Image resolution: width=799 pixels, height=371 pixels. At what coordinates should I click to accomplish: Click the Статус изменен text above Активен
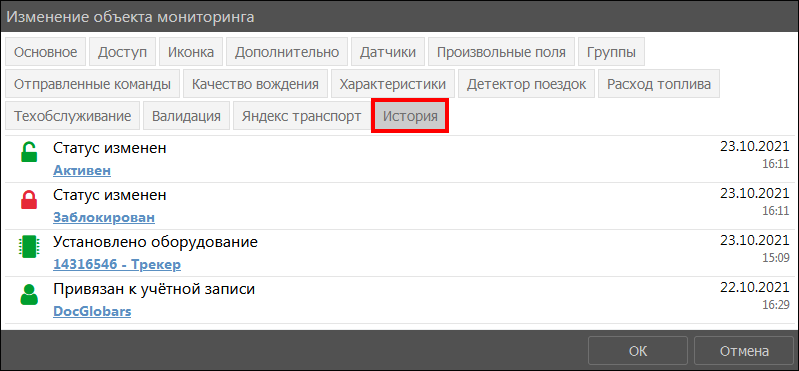[110, 148]
